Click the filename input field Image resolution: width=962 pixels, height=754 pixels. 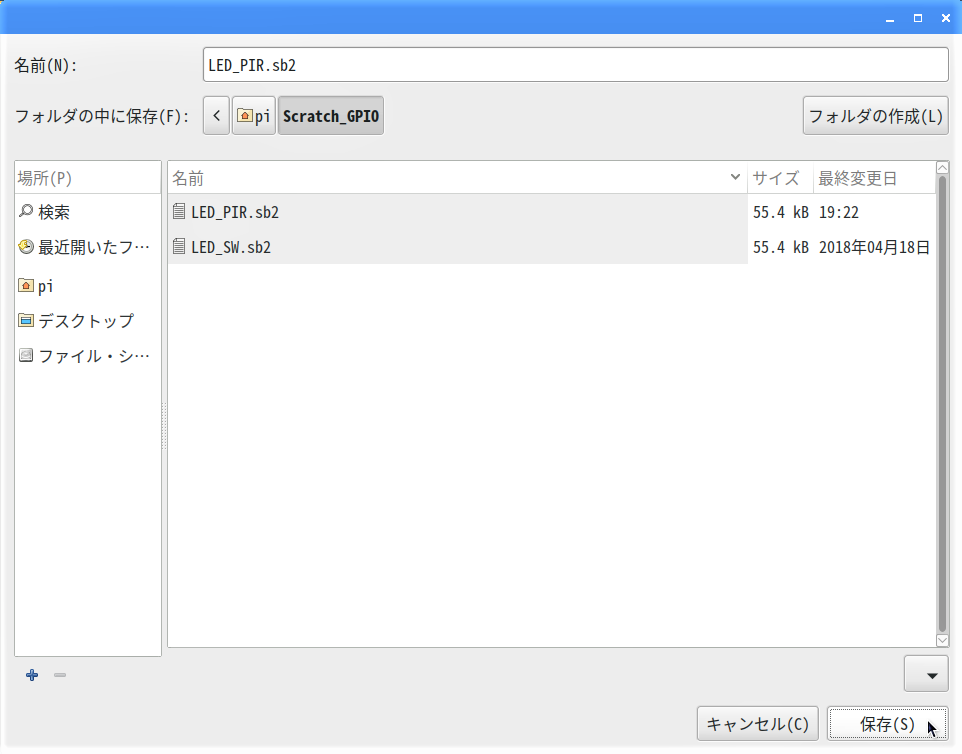[x=574, y=65]
